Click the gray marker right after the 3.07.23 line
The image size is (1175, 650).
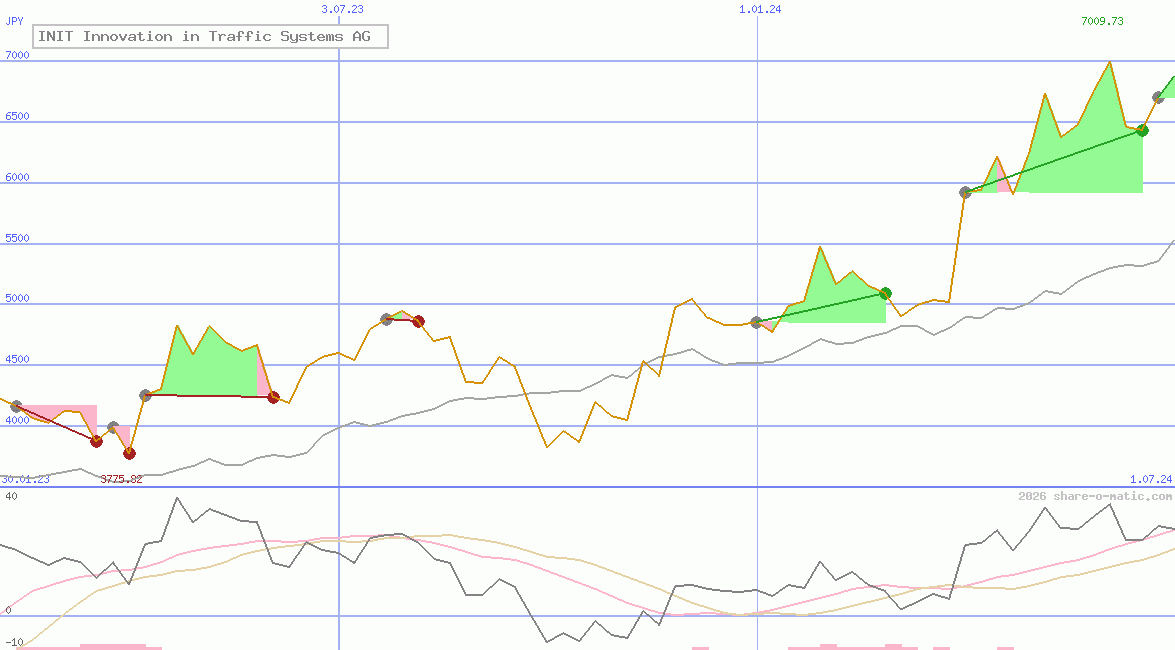coord(386,319)
